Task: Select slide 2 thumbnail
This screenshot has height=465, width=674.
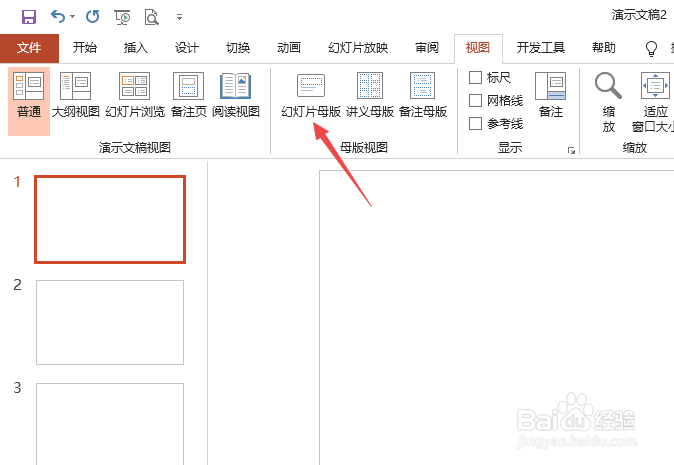Action: [x=110, y=322]
